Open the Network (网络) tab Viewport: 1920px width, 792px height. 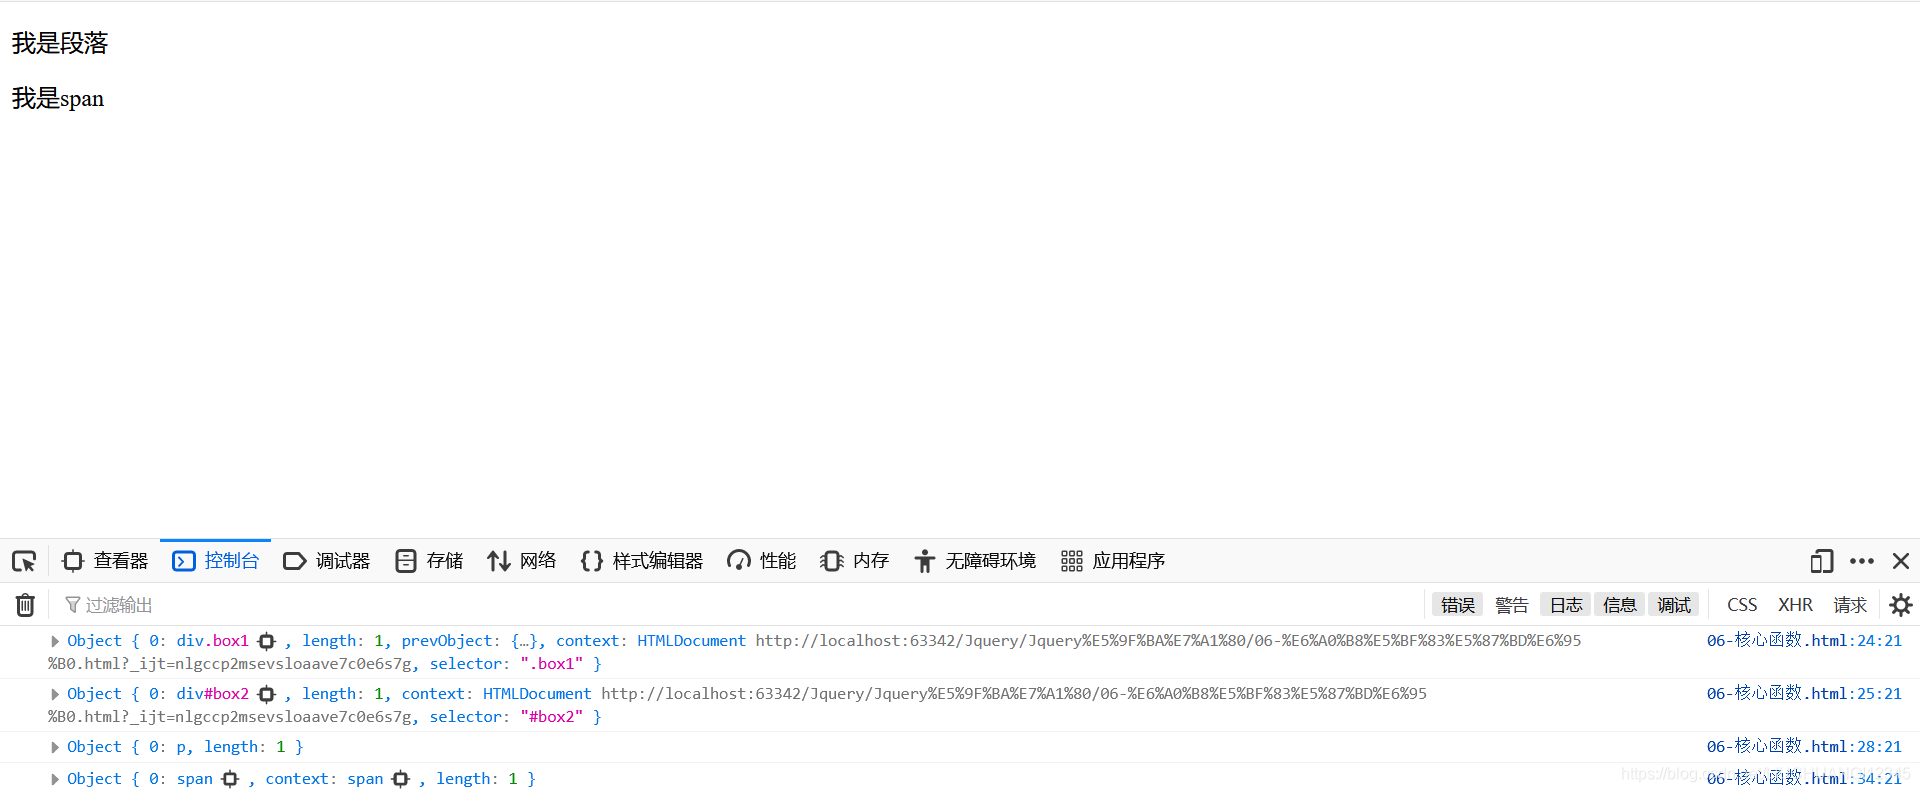tap(522, 561)
